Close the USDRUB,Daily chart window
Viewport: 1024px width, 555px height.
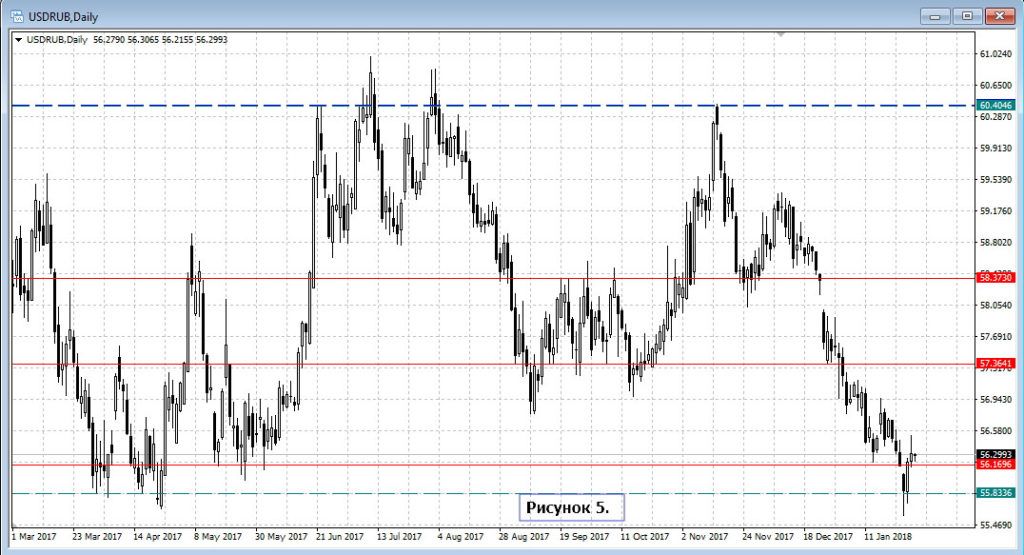[999, 15]
